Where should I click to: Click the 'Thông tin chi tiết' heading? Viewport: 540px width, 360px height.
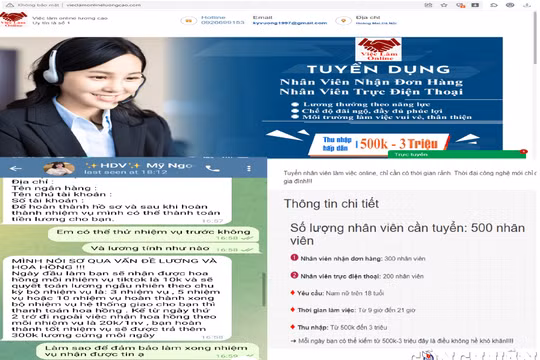[331, 204]
